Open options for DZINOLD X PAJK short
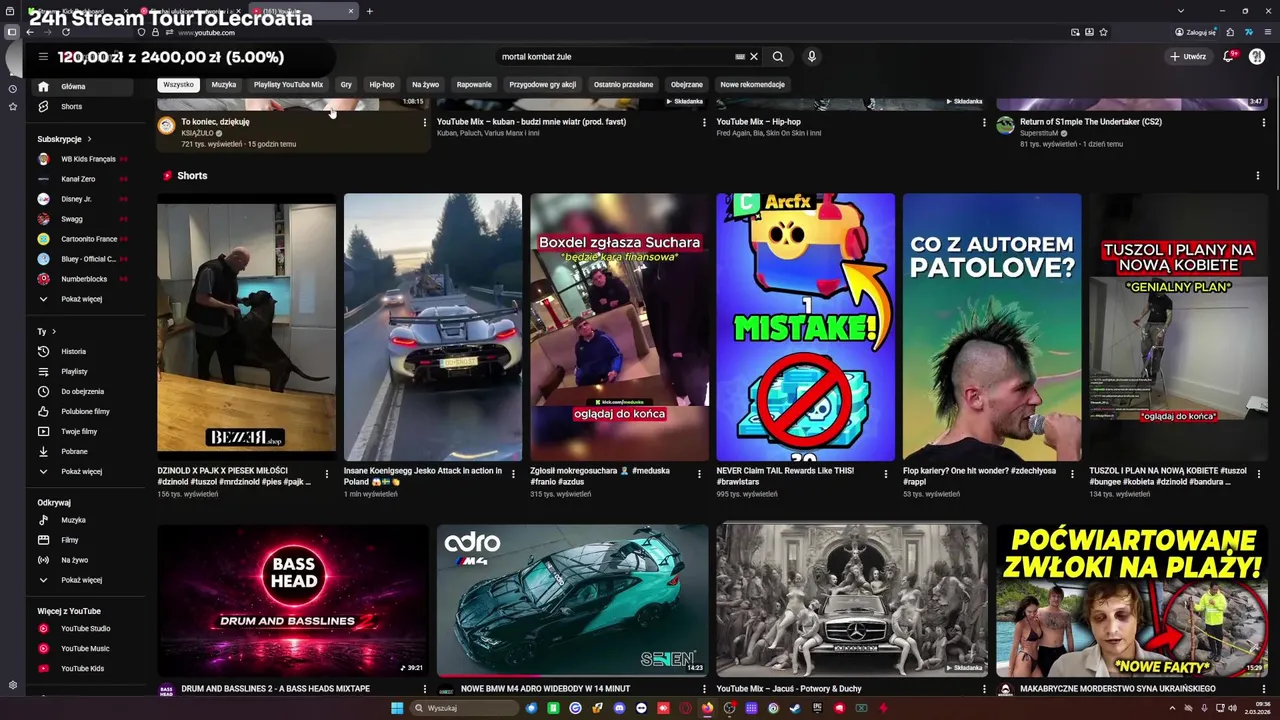Image resolution: width=1280 pixels, height=720 pixels. [x=326, y=474]
